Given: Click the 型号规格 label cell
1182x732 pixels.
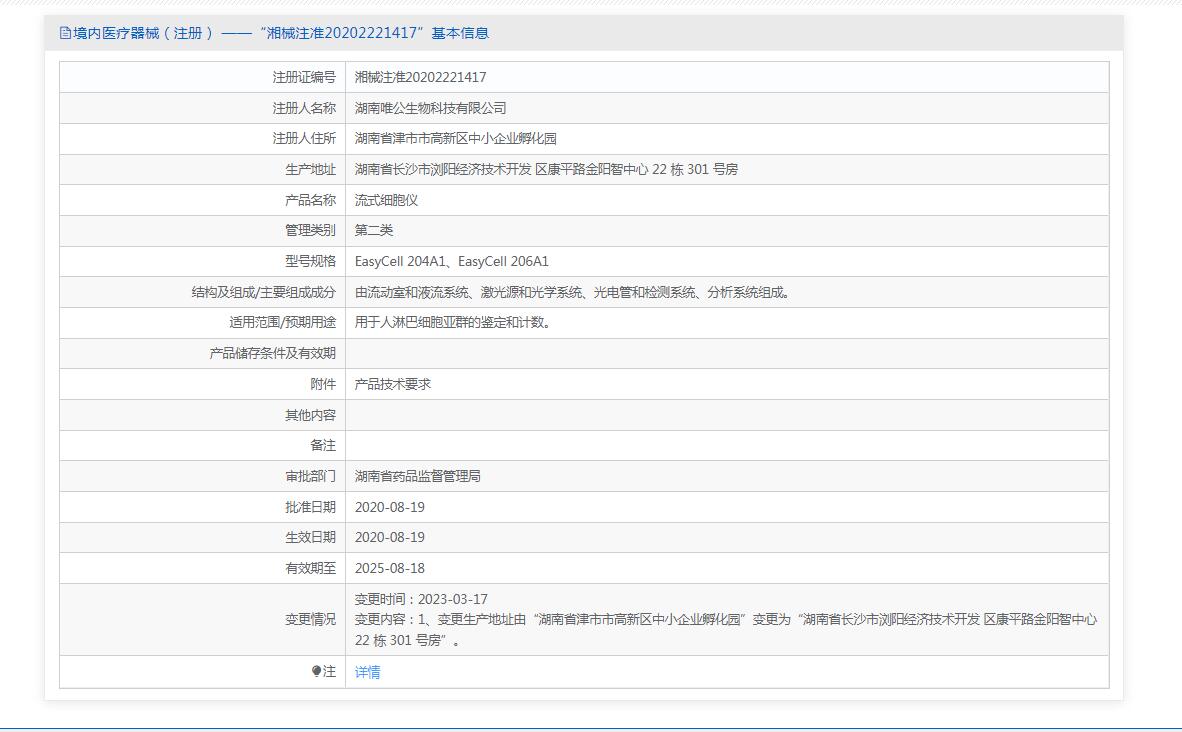Looking at the screenshot, I should pyautogui.click(x=203, y=262).
